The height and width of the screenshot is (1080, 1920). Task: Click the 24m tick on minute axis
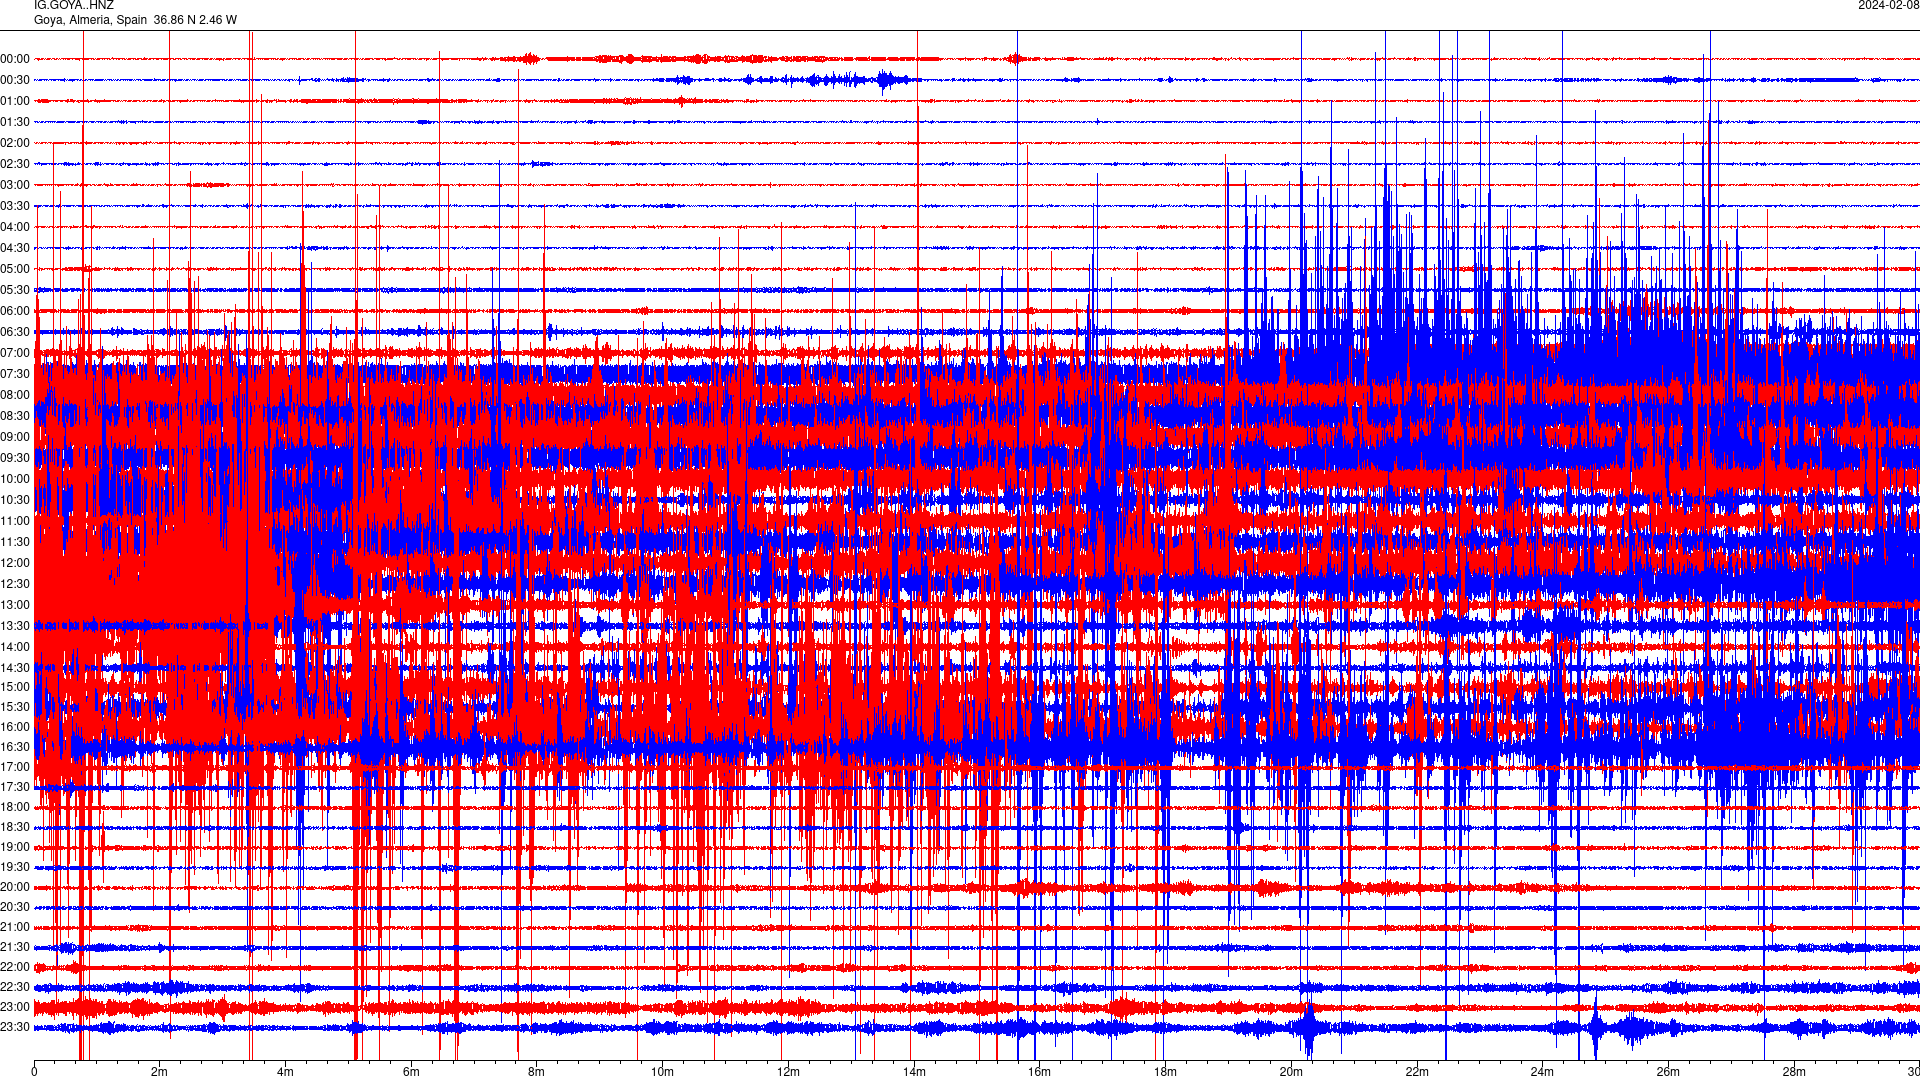click(1542, 1072)
